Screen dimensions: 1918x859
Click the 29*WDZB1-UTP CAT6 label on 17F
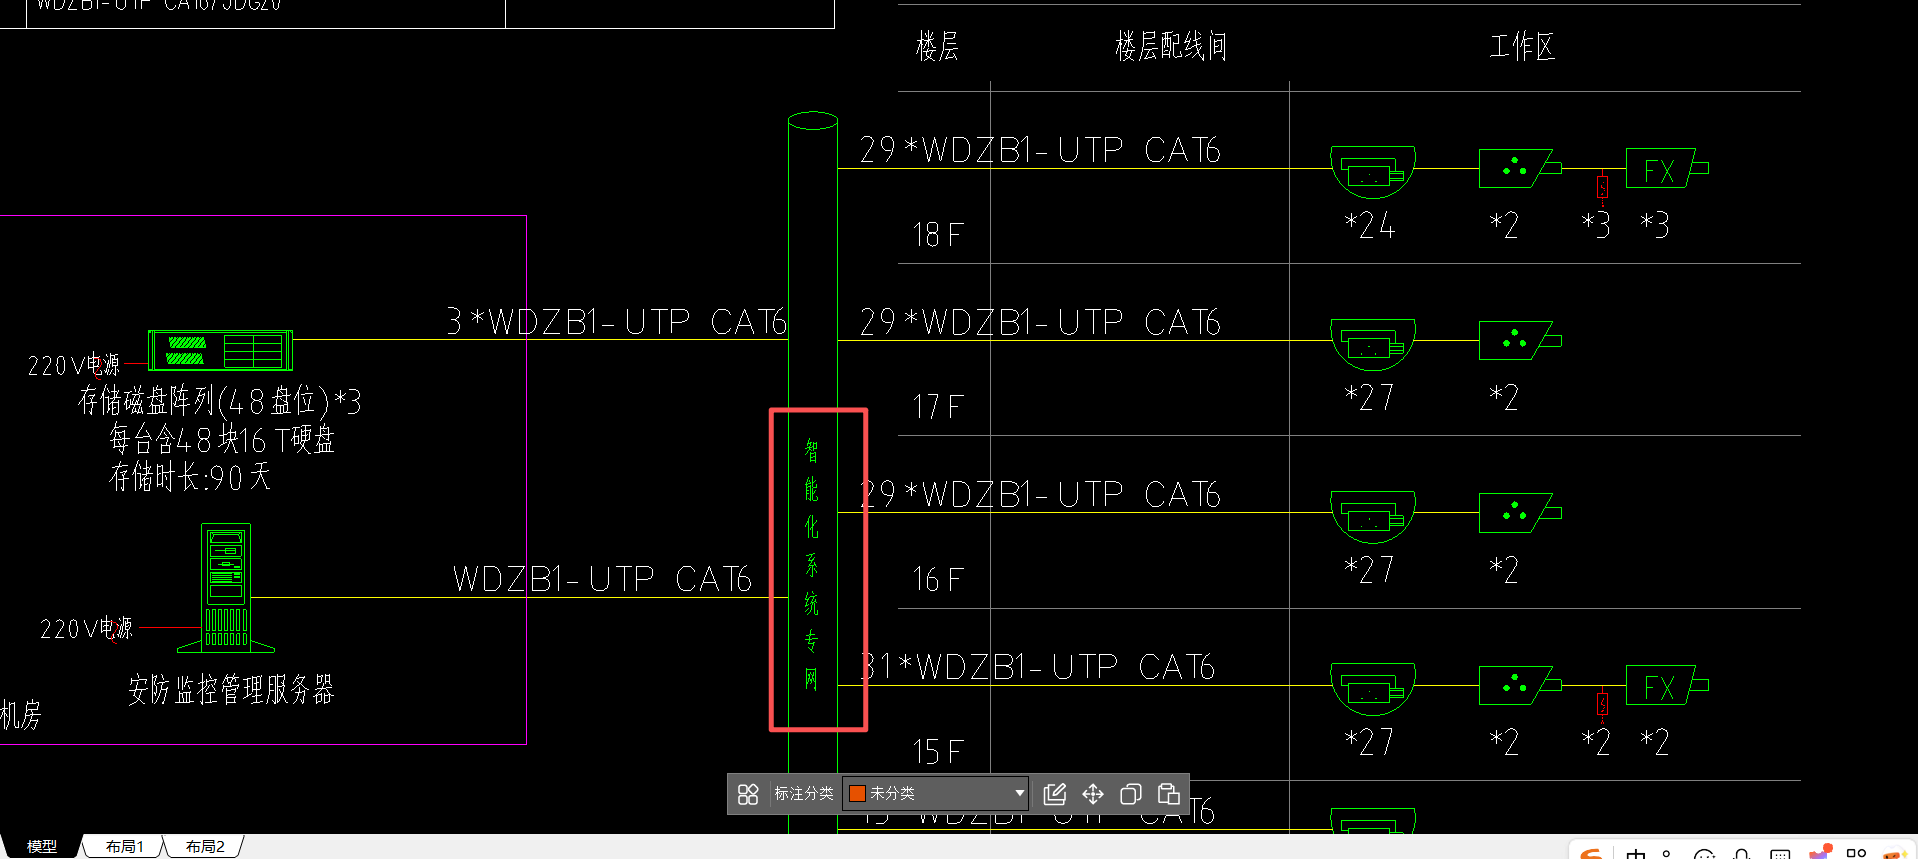1040,321
